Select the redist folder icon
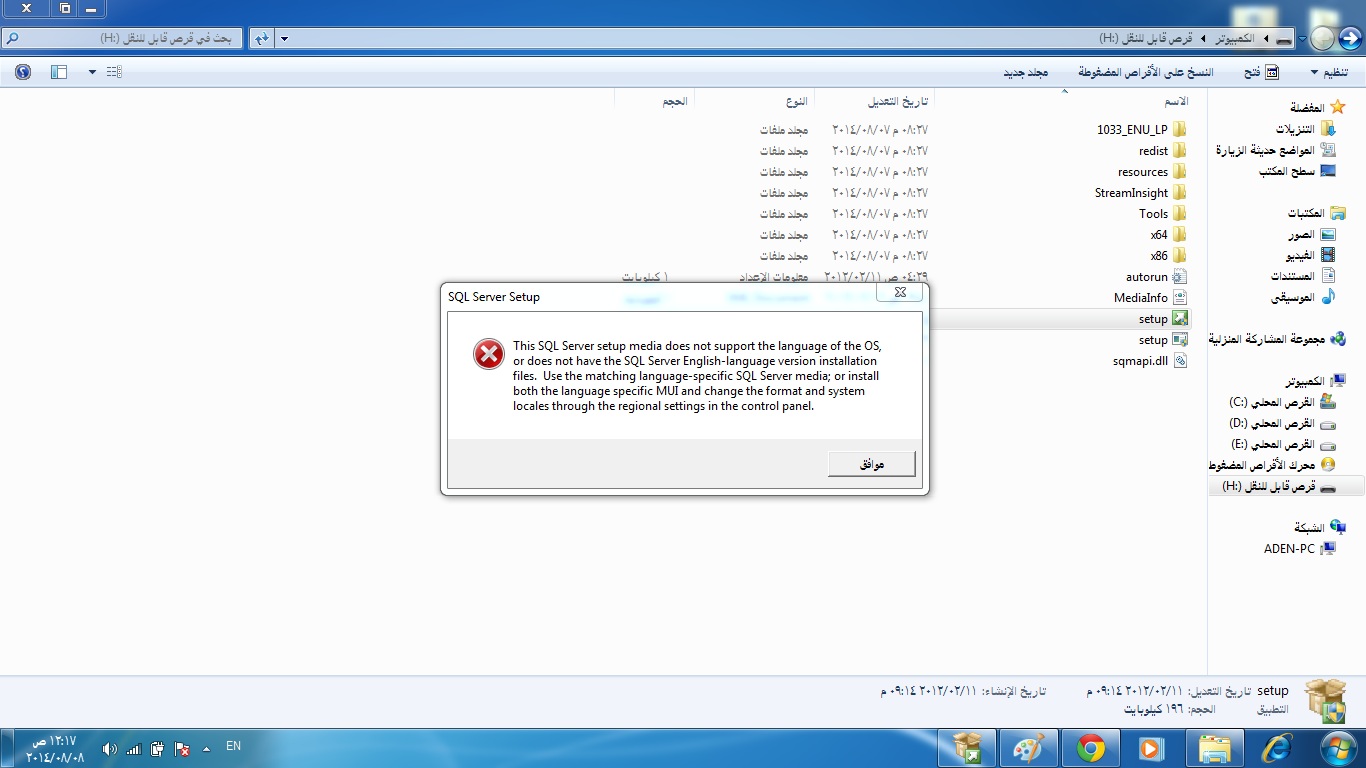 1179,150
